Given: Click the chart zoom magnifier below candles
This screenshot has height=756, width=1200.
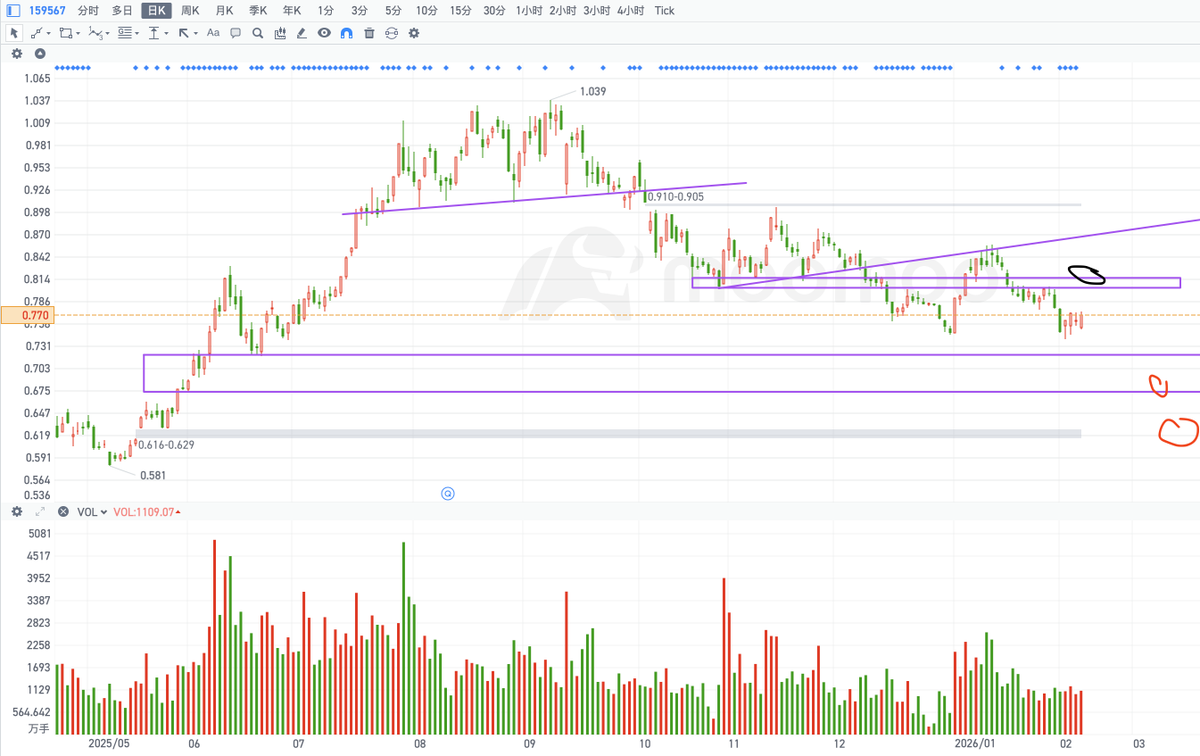Looking at the screenshot, I should pyautogui.click(x=447, y=493).
